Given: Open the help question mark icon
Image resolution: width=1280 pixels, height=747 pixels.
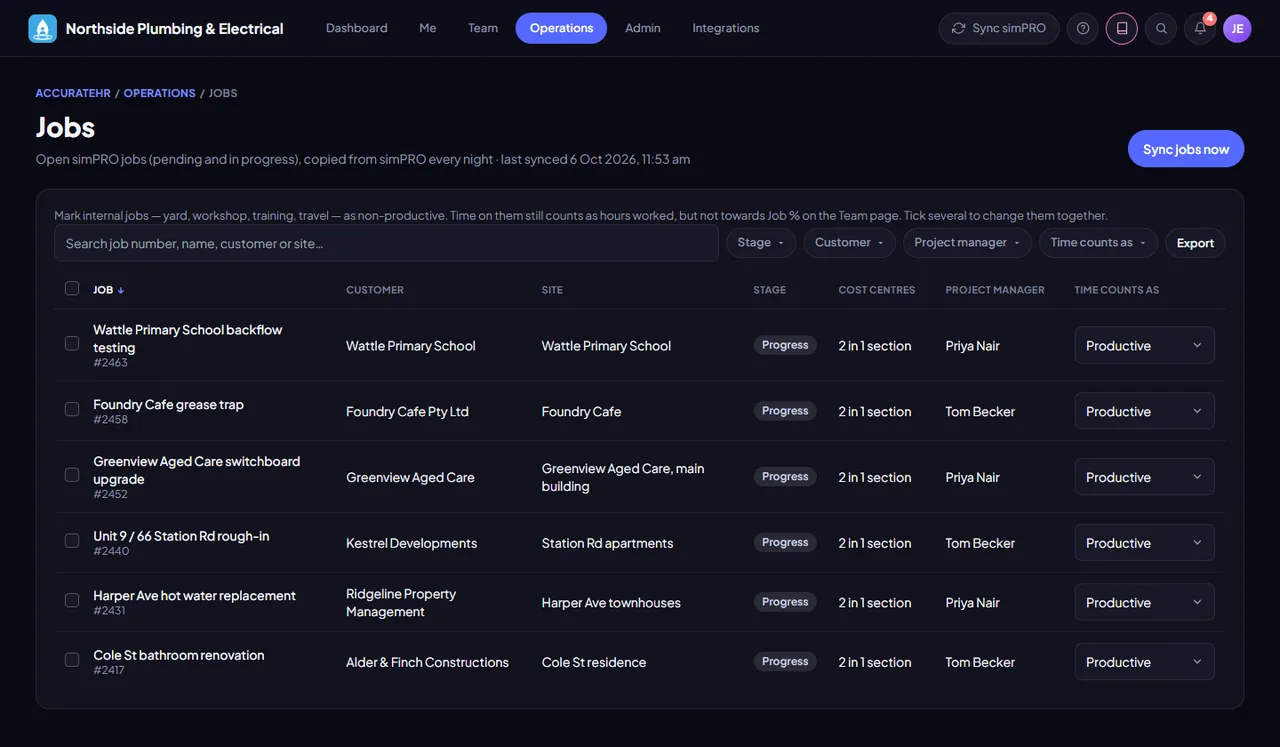Looking at the screenshot, I should pyautogui.click(x=1083, y=29).
